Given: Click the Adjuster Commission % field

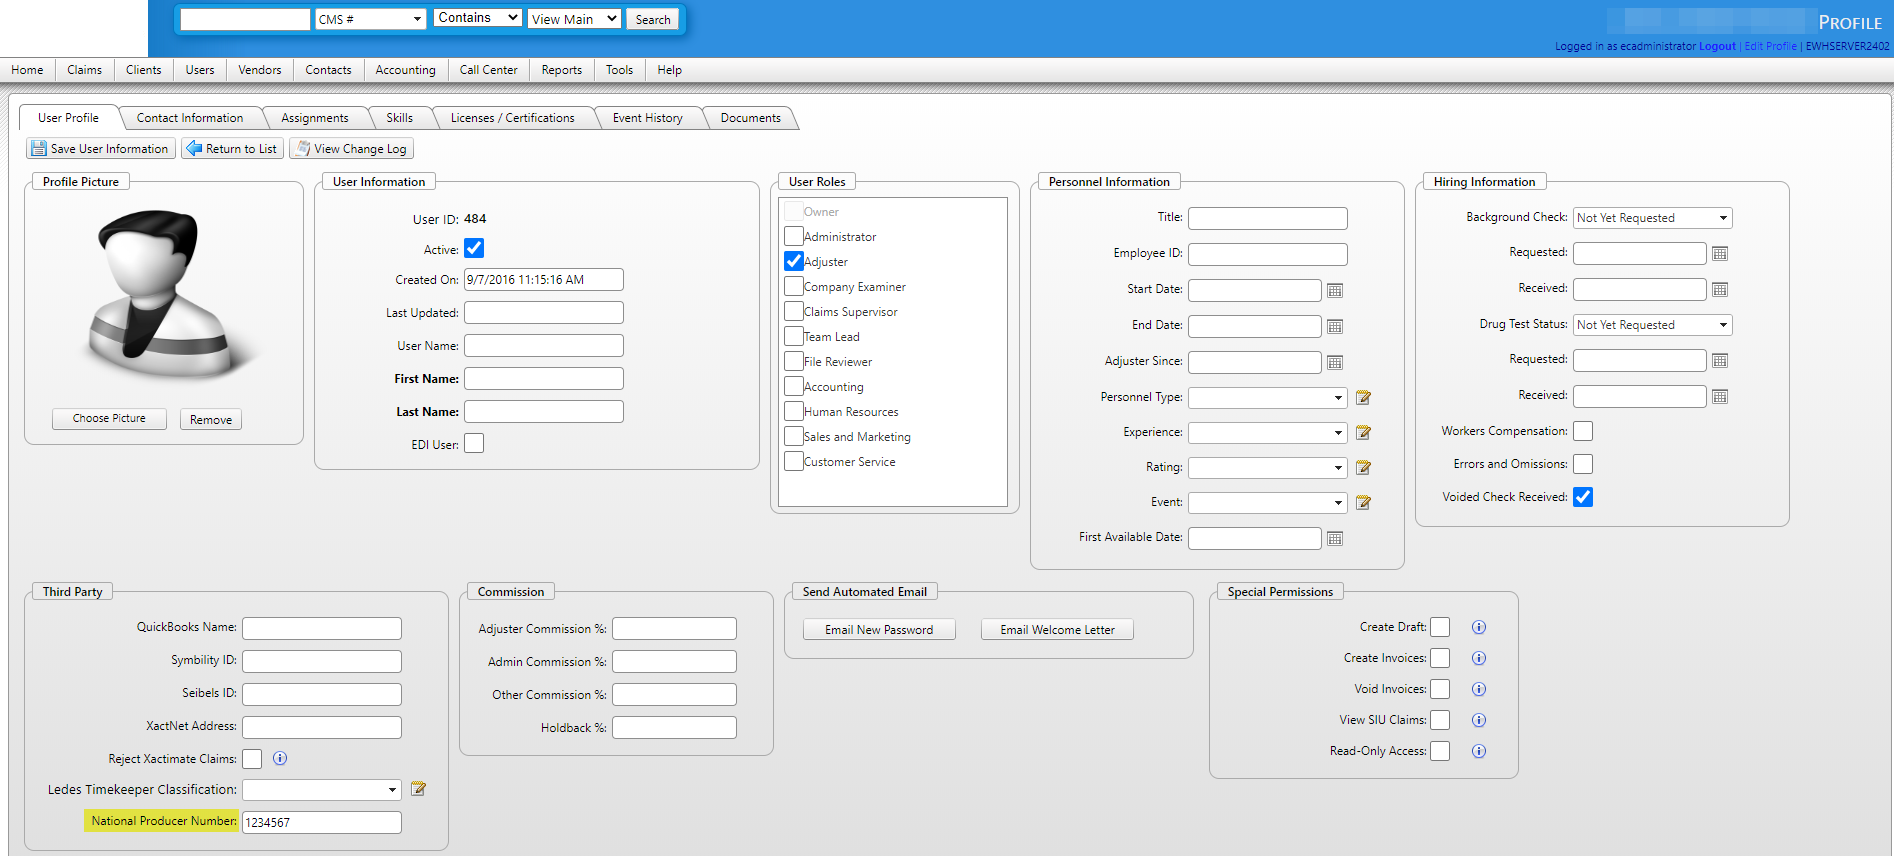Looking at the screenshot, I should [674, 629].
